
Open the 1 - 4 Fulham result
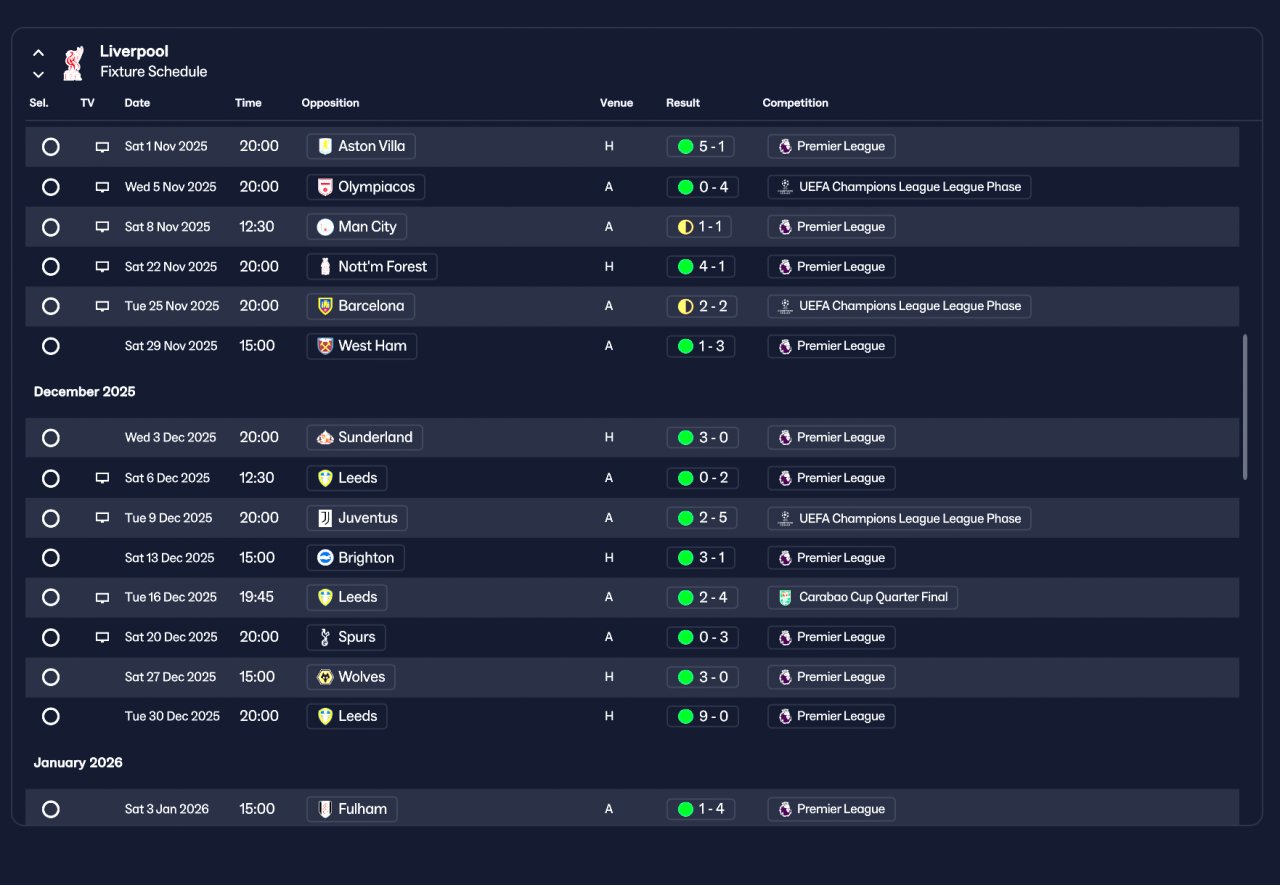click(x=701, y=809)
